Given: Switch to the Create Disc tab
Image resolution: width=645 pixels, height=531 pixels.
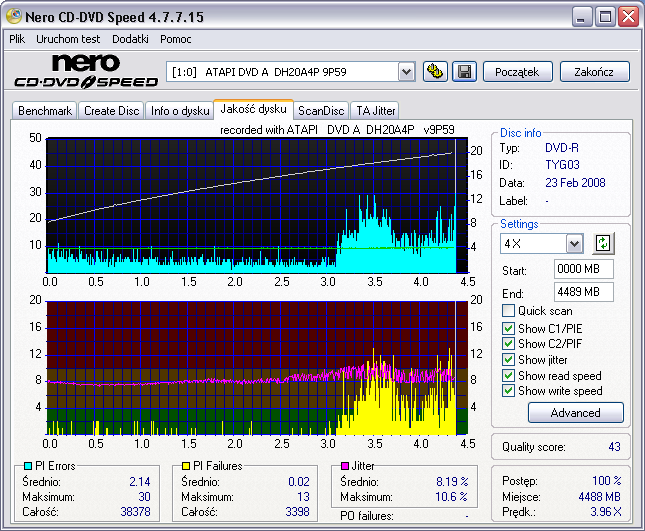Looking at the screenshot, I should point(111,111).
